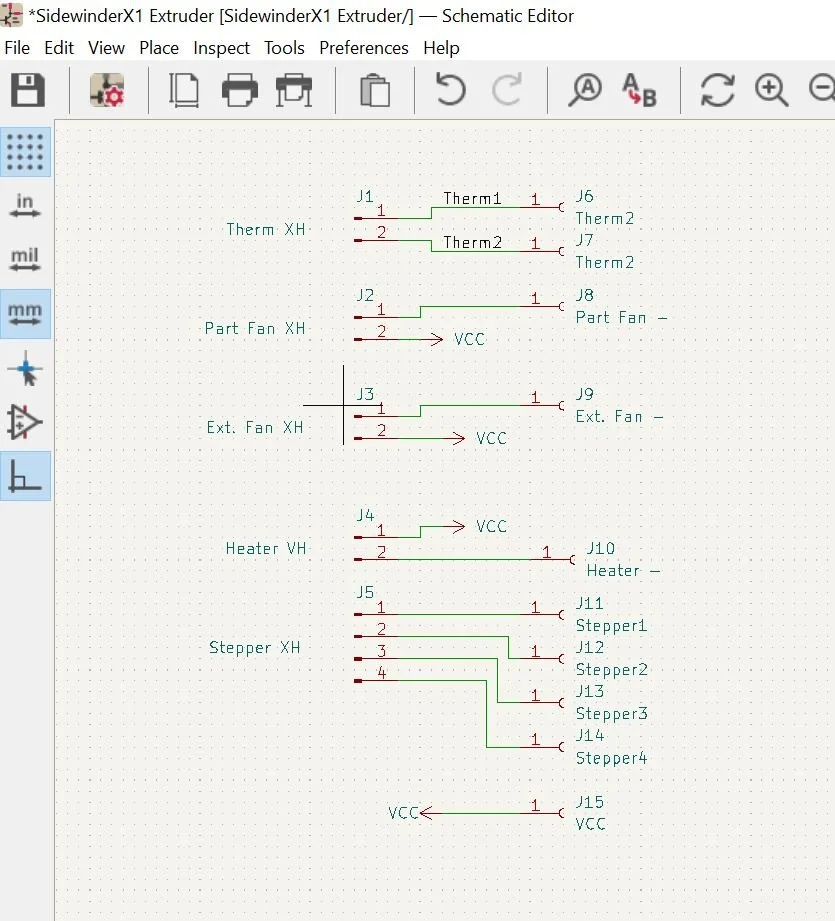Open the Place menu
Viewport: 835px width, 921px height.
tap(159, 48)
